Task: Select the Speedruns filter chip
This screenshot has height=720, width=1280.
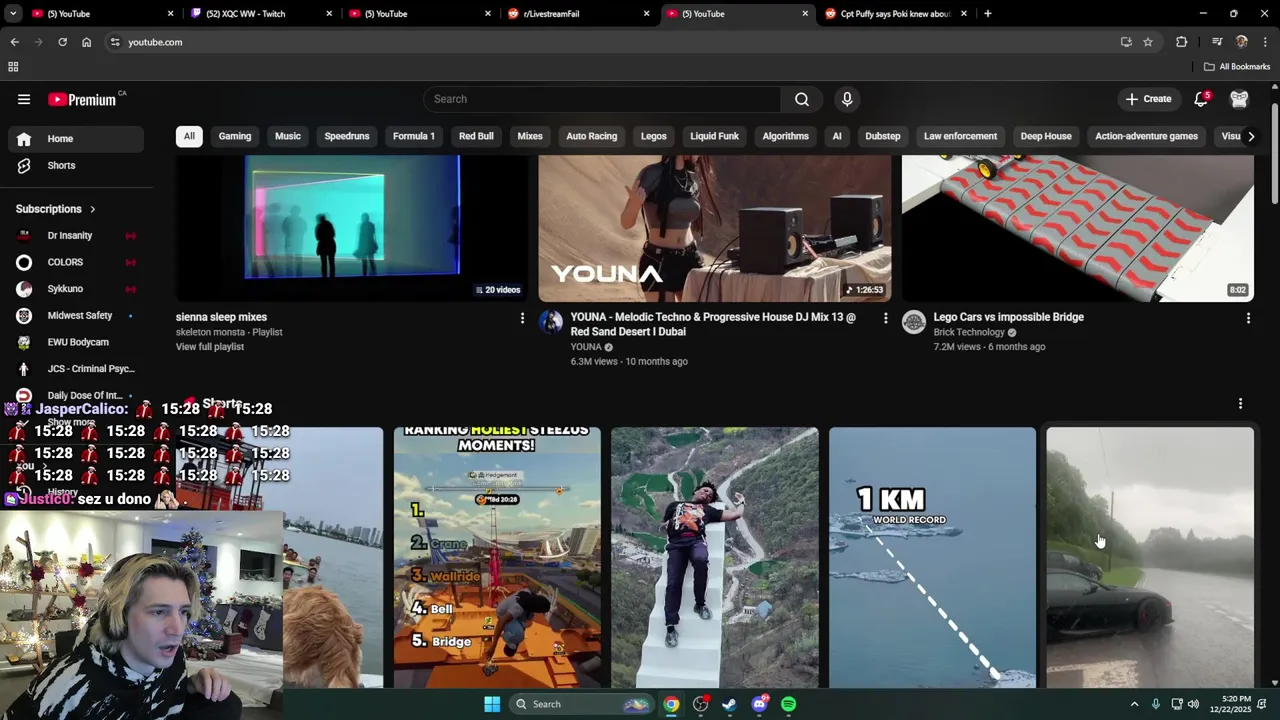Action: pos(347,136)
